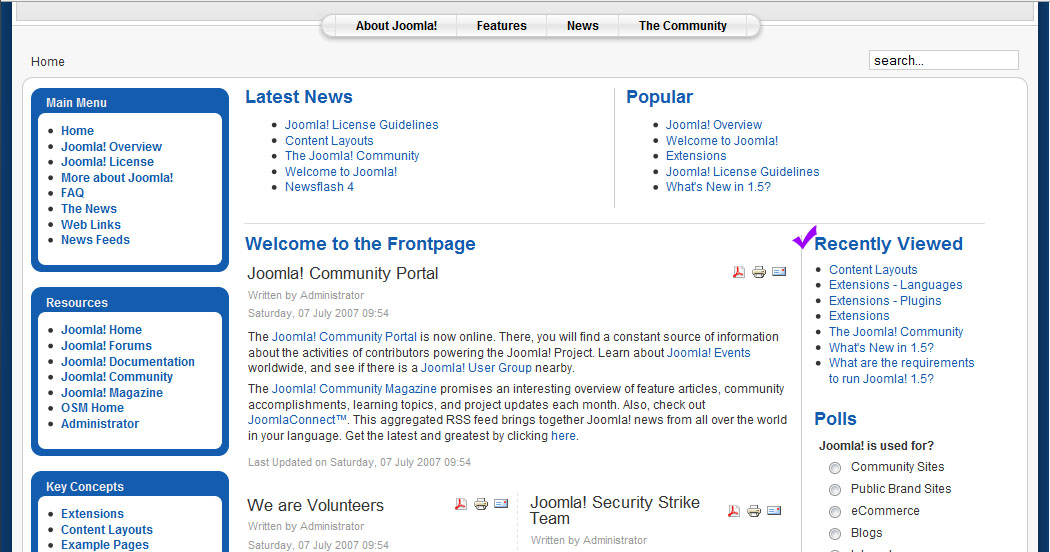Open PDF icon for We are Volunteers

461,504
